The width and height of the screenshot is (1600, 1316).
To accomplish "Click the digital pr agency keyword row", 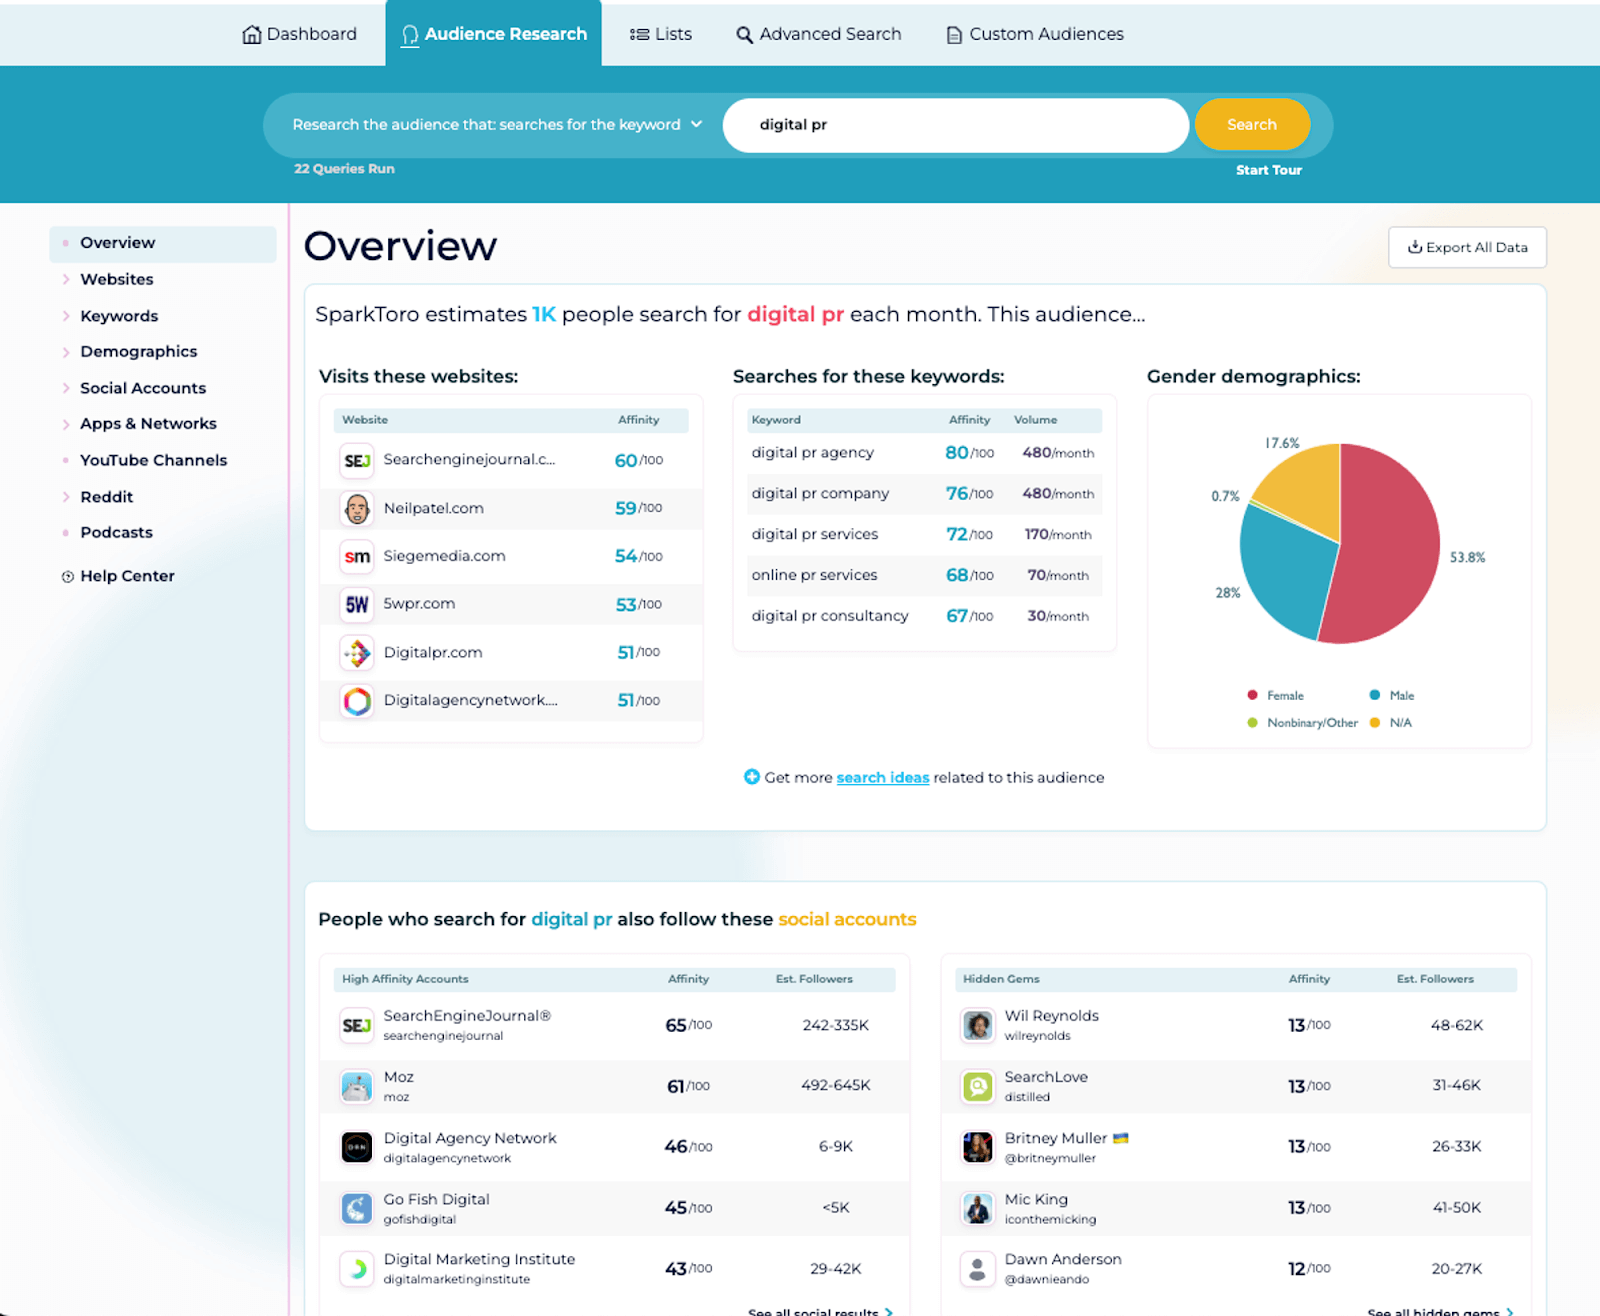I will [x=924, y=453].
